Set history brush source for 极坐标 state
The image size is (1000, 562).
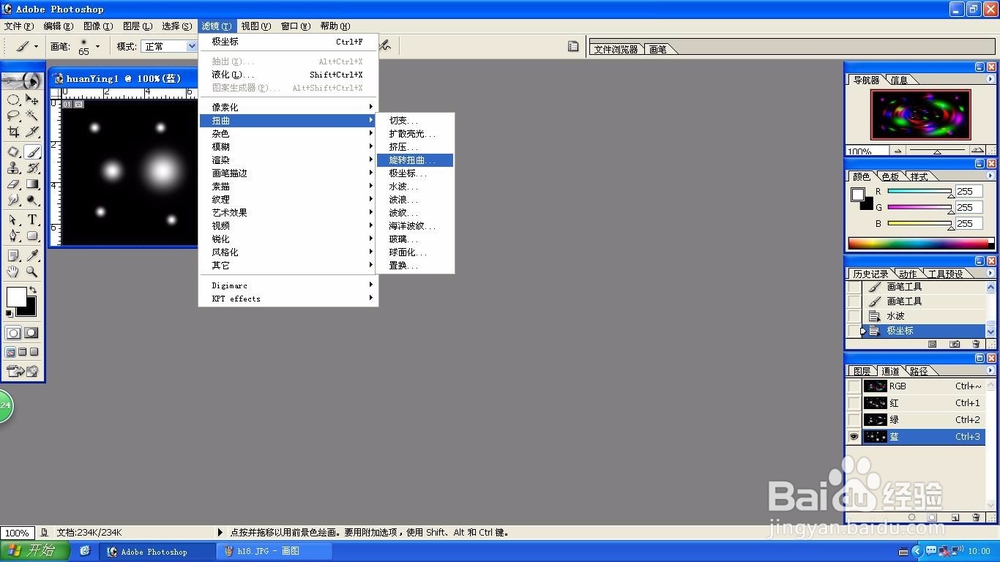(854, 330)
